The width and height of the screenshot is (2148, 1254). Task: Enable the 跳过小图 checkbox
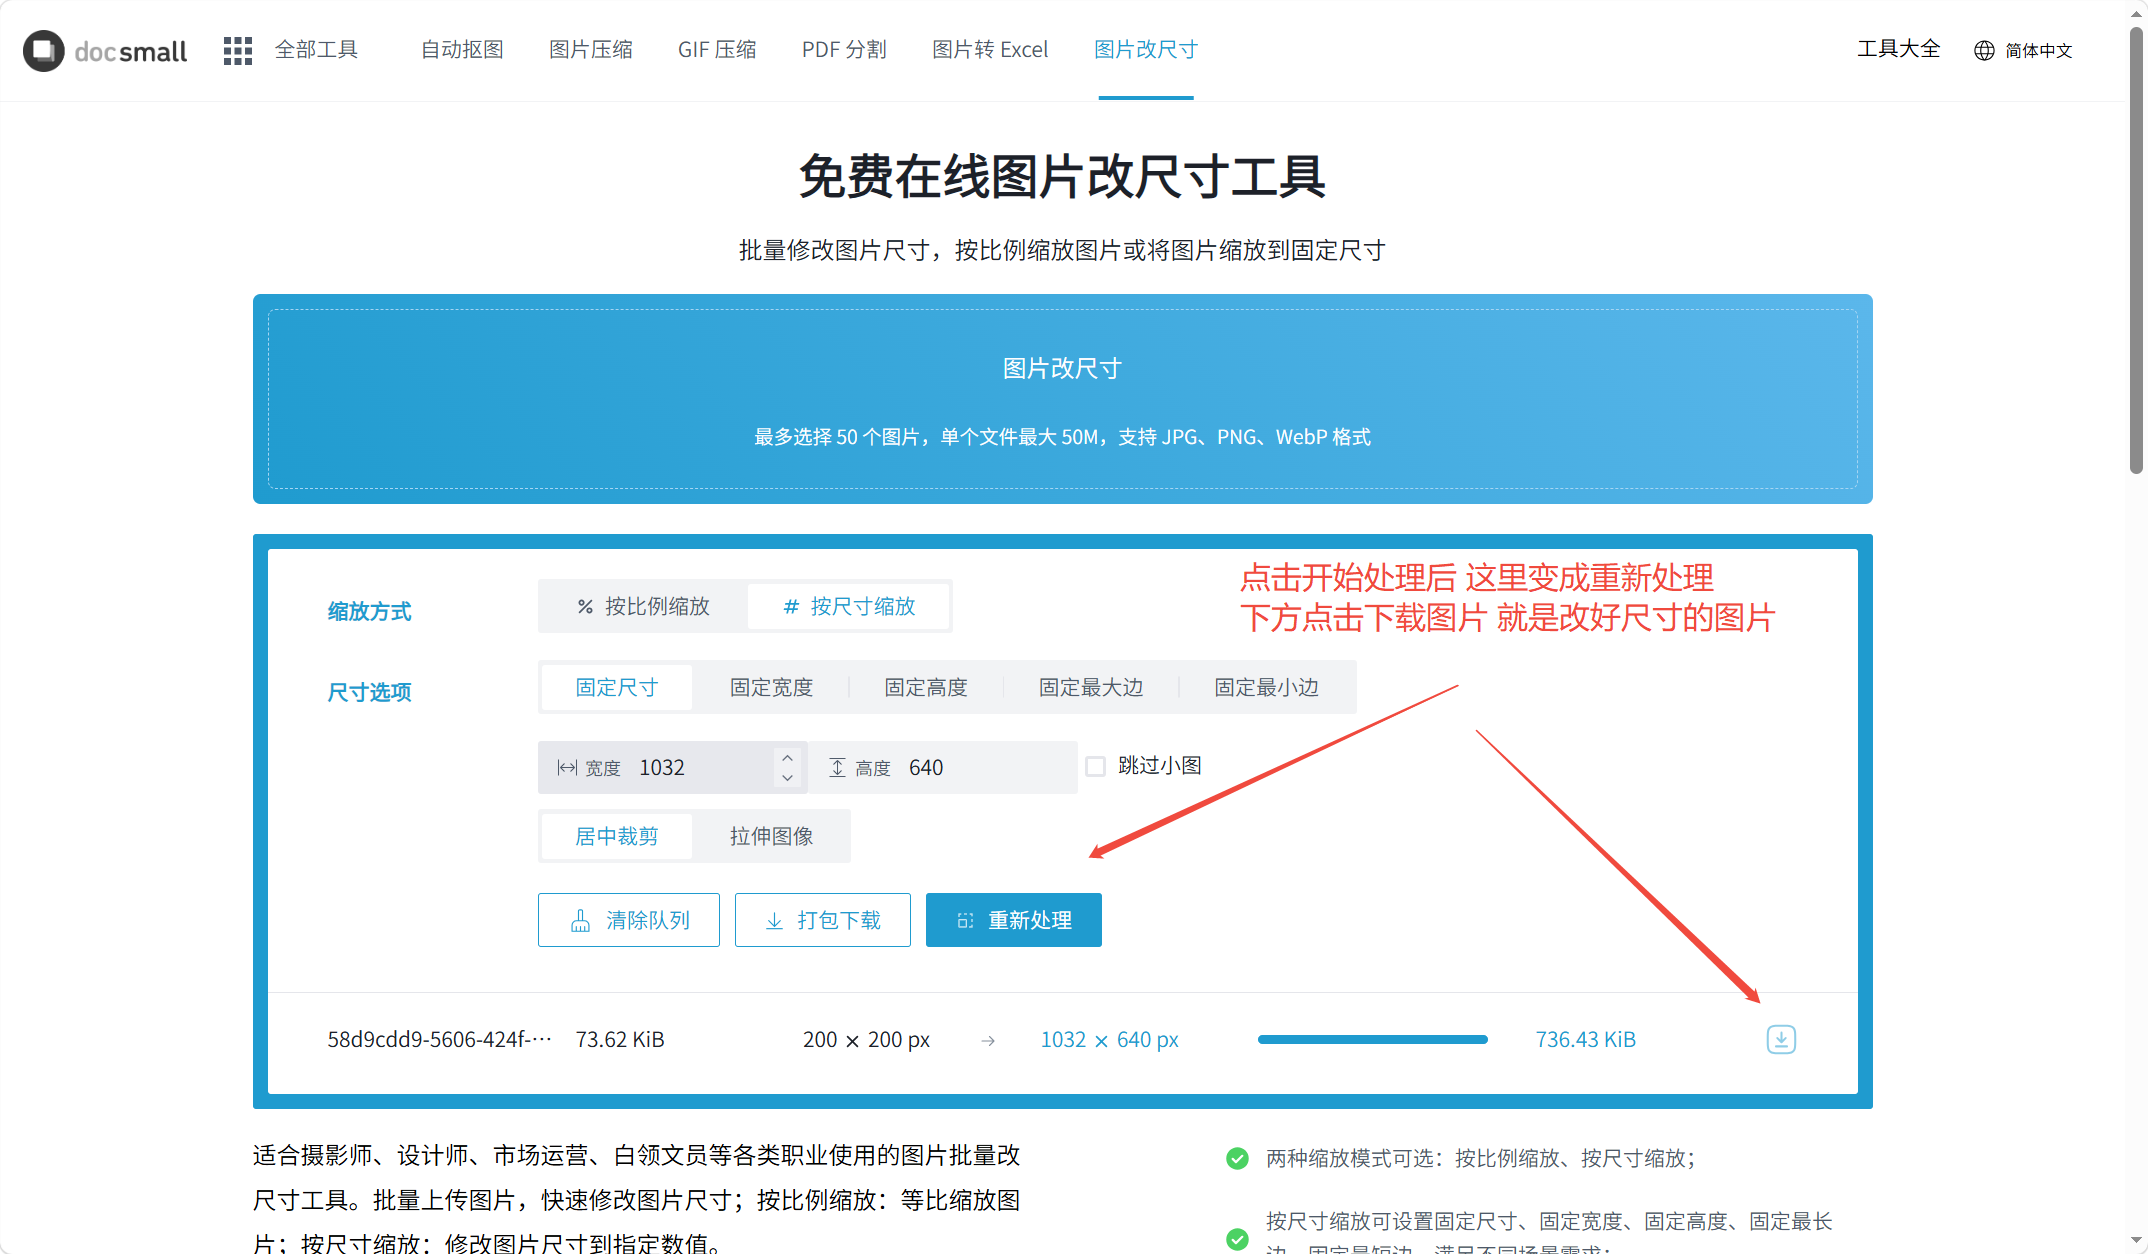tap(1096, 767)
